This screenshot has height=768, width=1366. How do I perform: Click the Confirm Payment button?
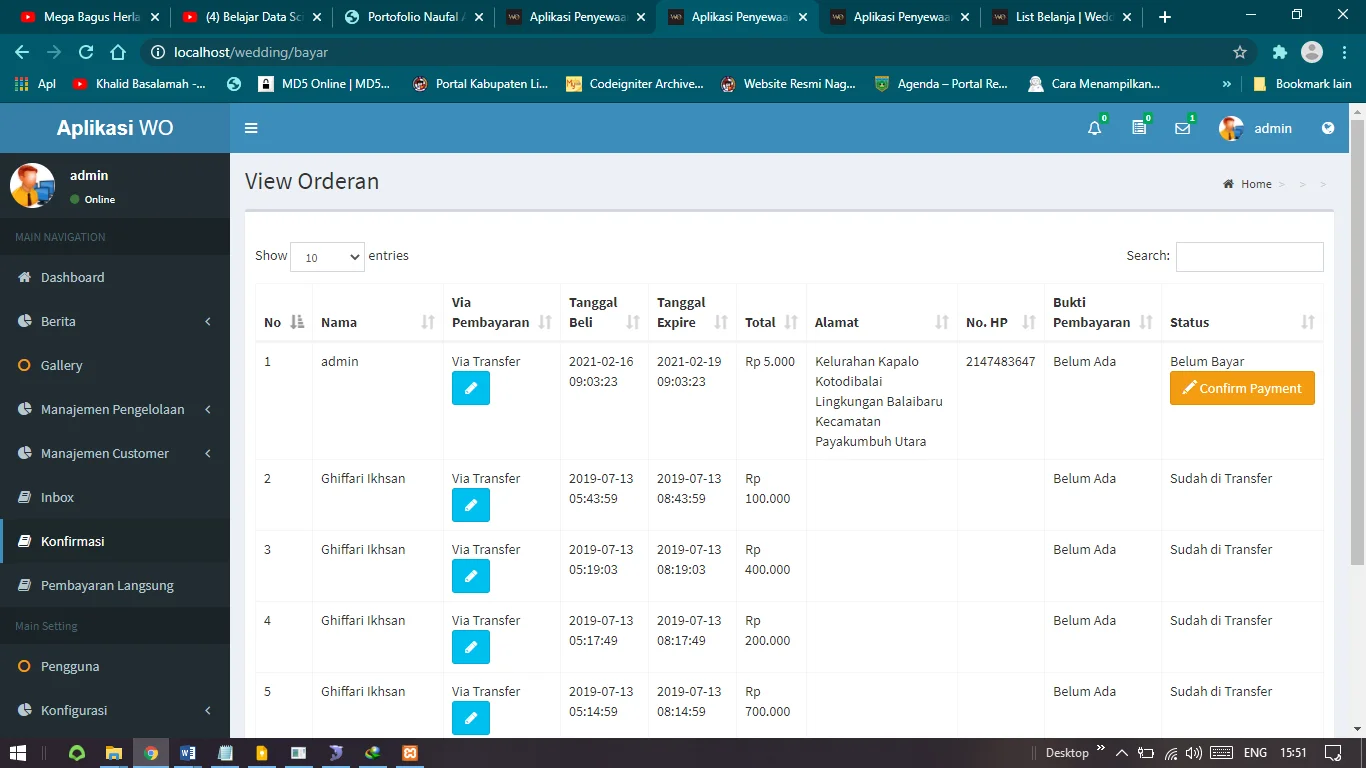(1242, 388)
